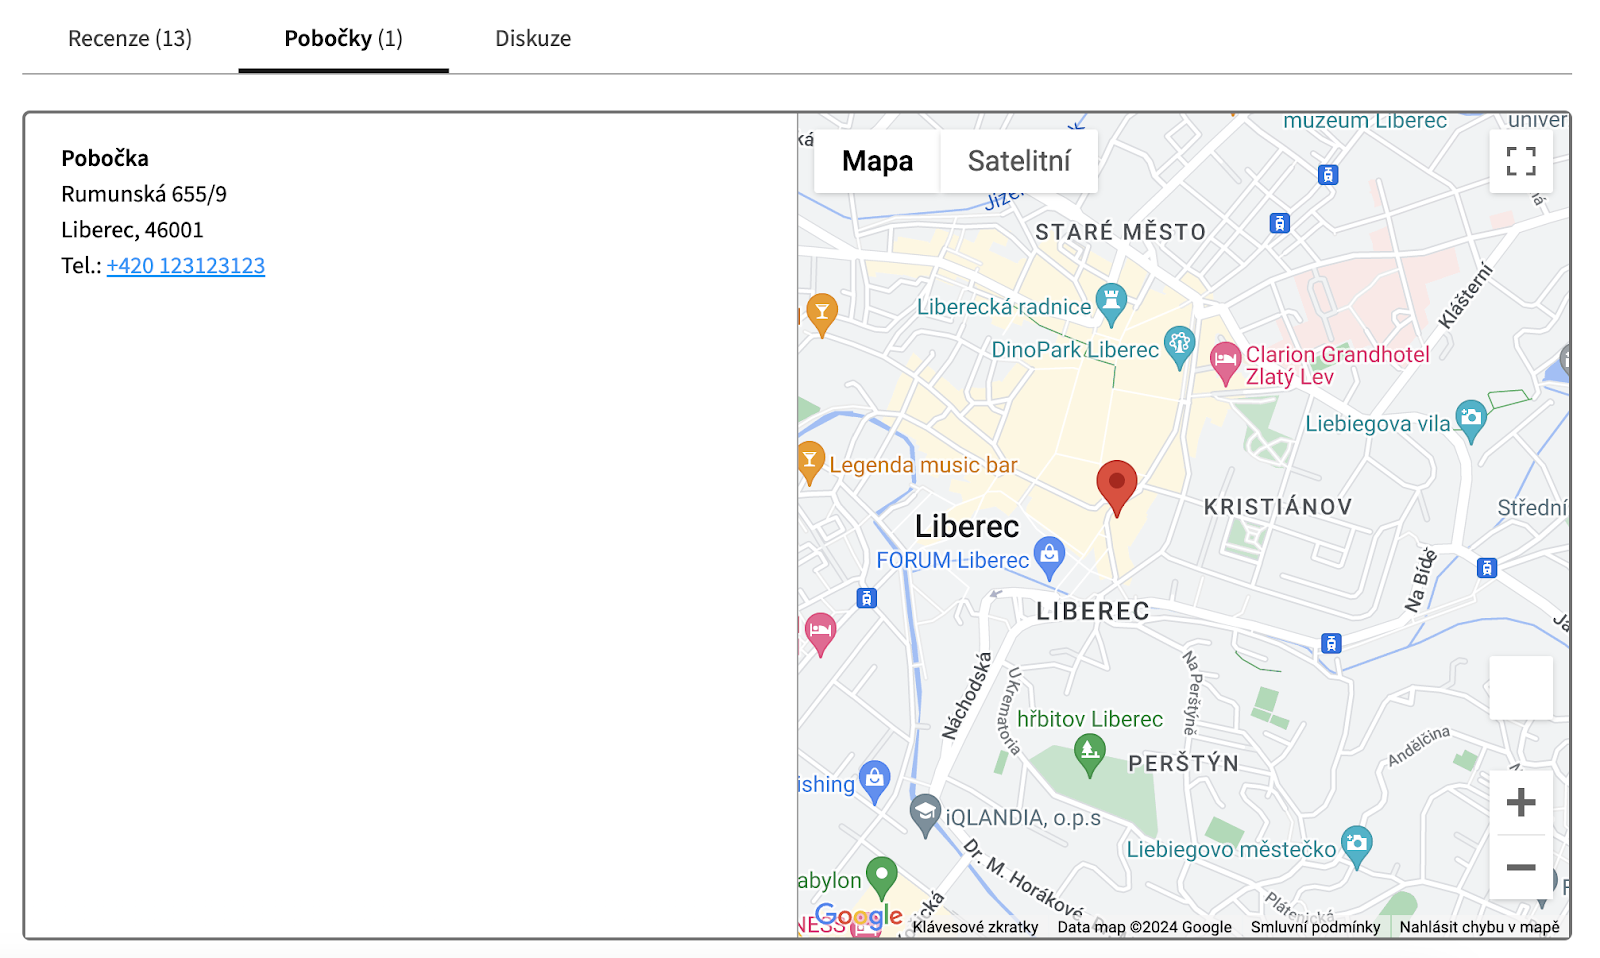This screenshot has width=1600, height=958.
Task: Call the phone number +420 123123123
Action: click(186, 265)
